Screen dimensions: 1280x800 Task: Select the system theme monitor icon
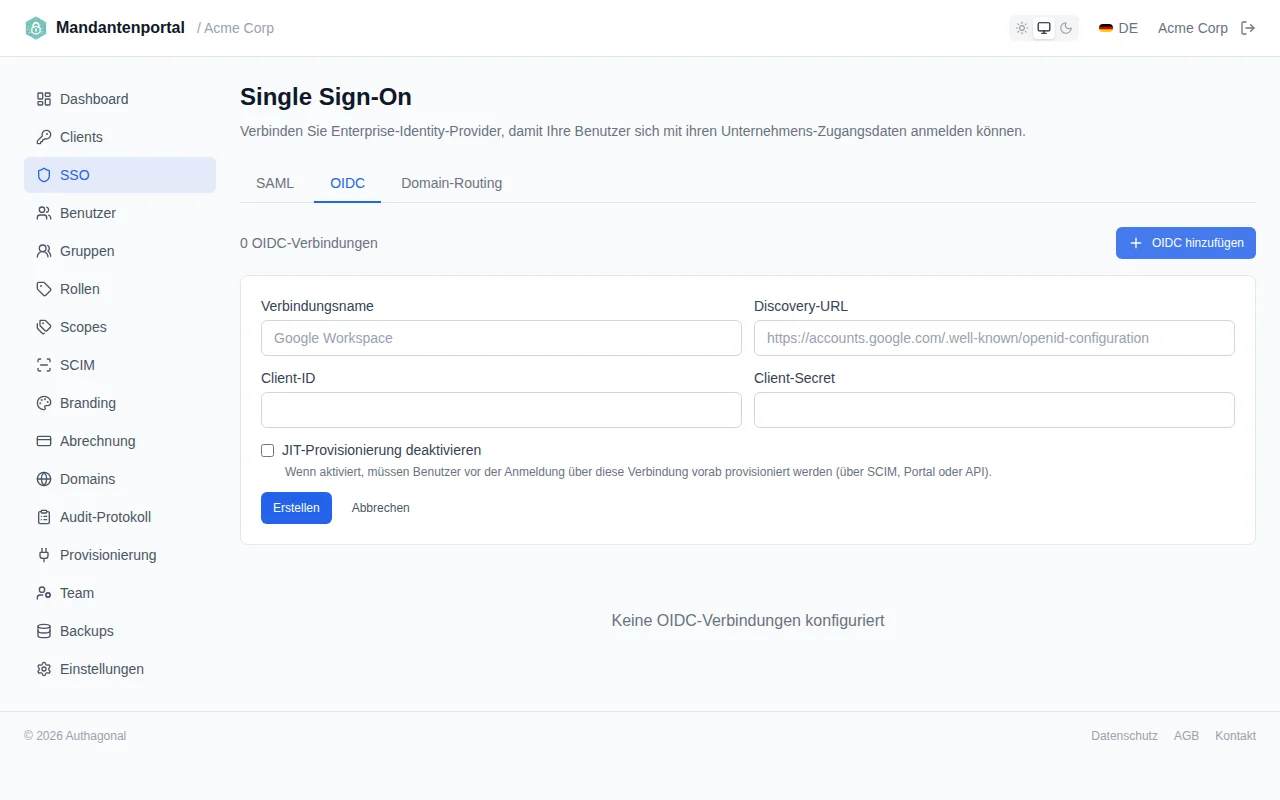1044,28
